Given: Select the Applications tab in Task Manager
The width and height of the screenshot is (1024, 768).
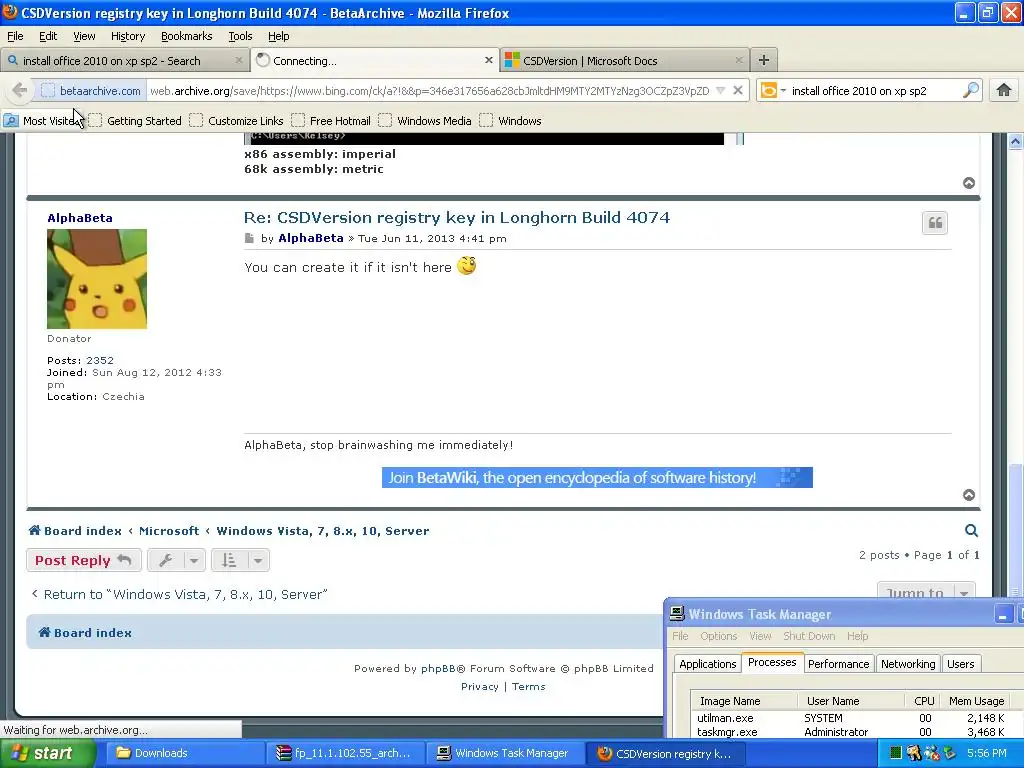Looking at the screenshot, I should pyautogui.click(x=707, y=664).
